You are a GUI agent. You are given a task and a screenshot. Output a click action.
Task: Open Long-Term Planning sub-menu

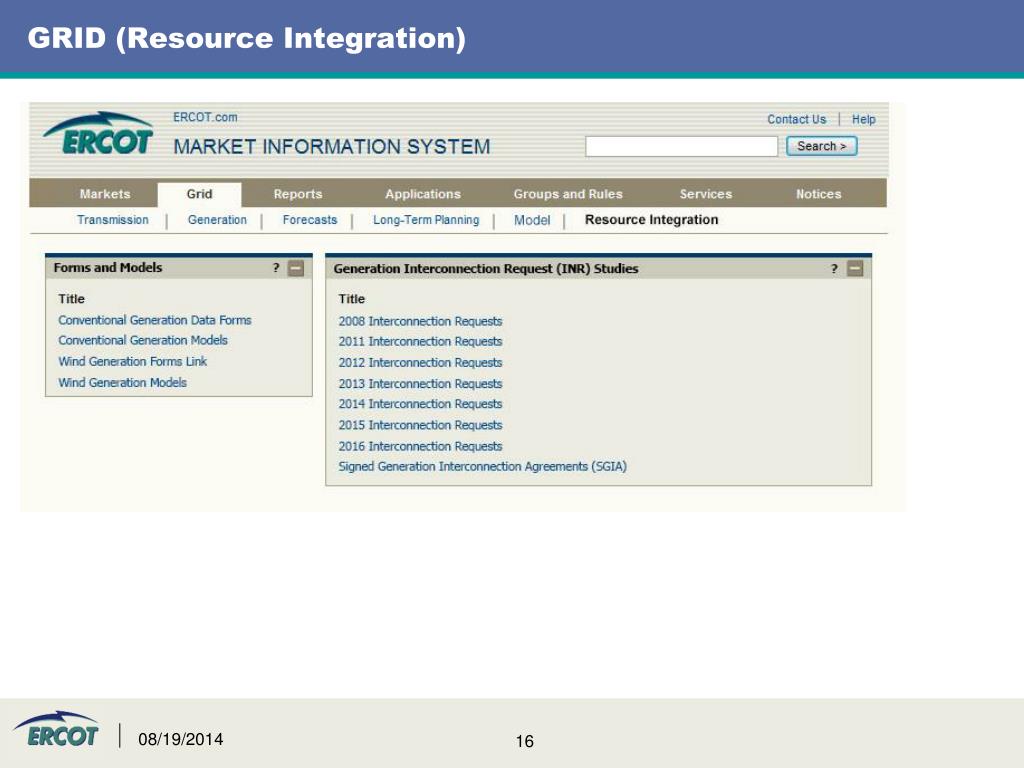pos(426,220)
